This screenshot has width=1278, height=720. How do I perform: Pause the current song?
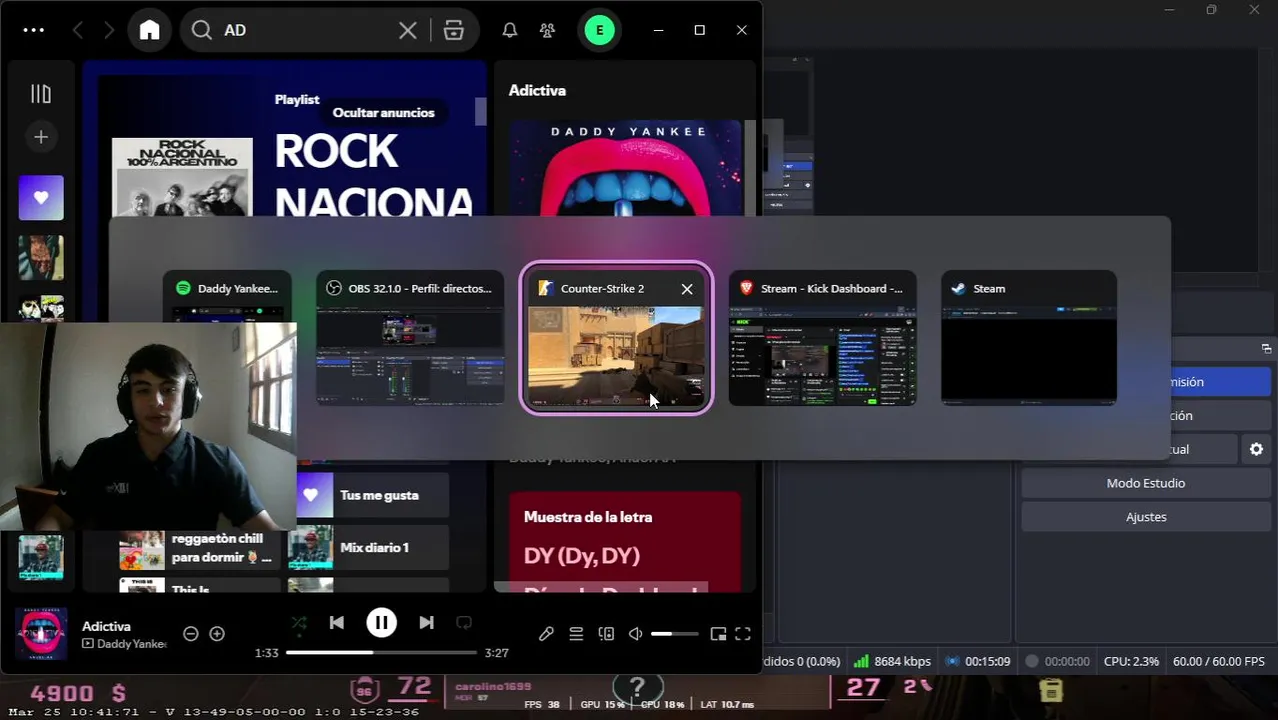tap(381, 623)
